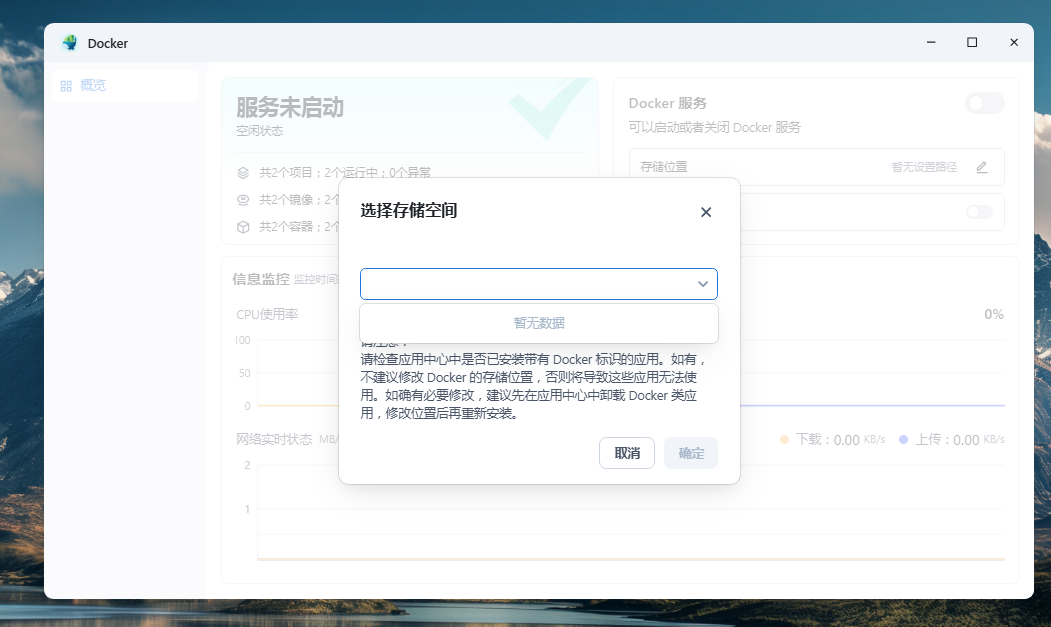This screenshot has width=1051, height=627.
Task: Toggle the Docker 服务 switch
Action: pos(985,103)
